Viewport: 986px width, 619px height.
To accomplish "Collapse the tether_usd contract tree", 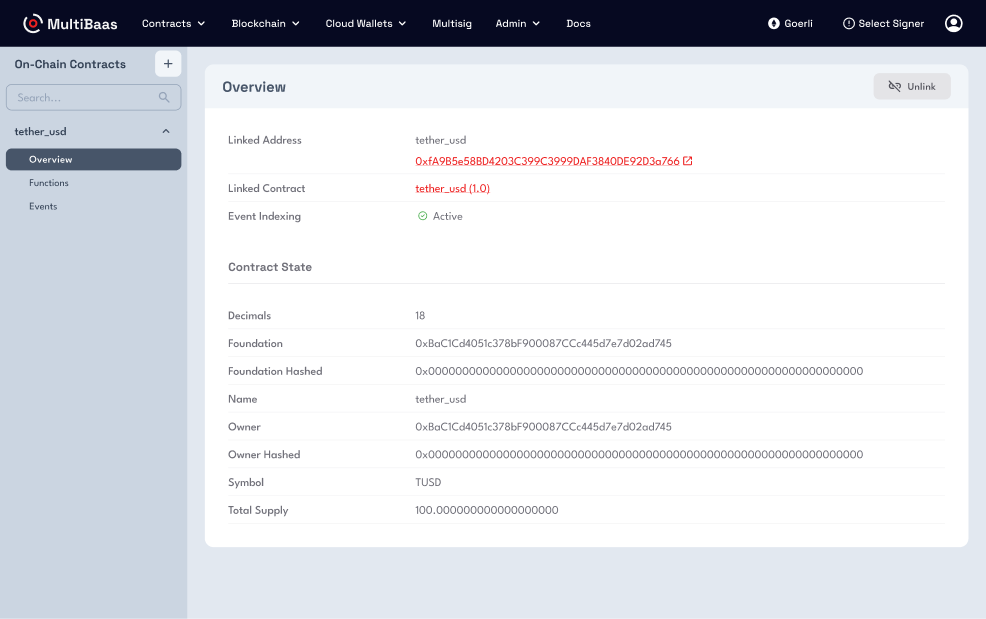I will (x=166, y=131).
